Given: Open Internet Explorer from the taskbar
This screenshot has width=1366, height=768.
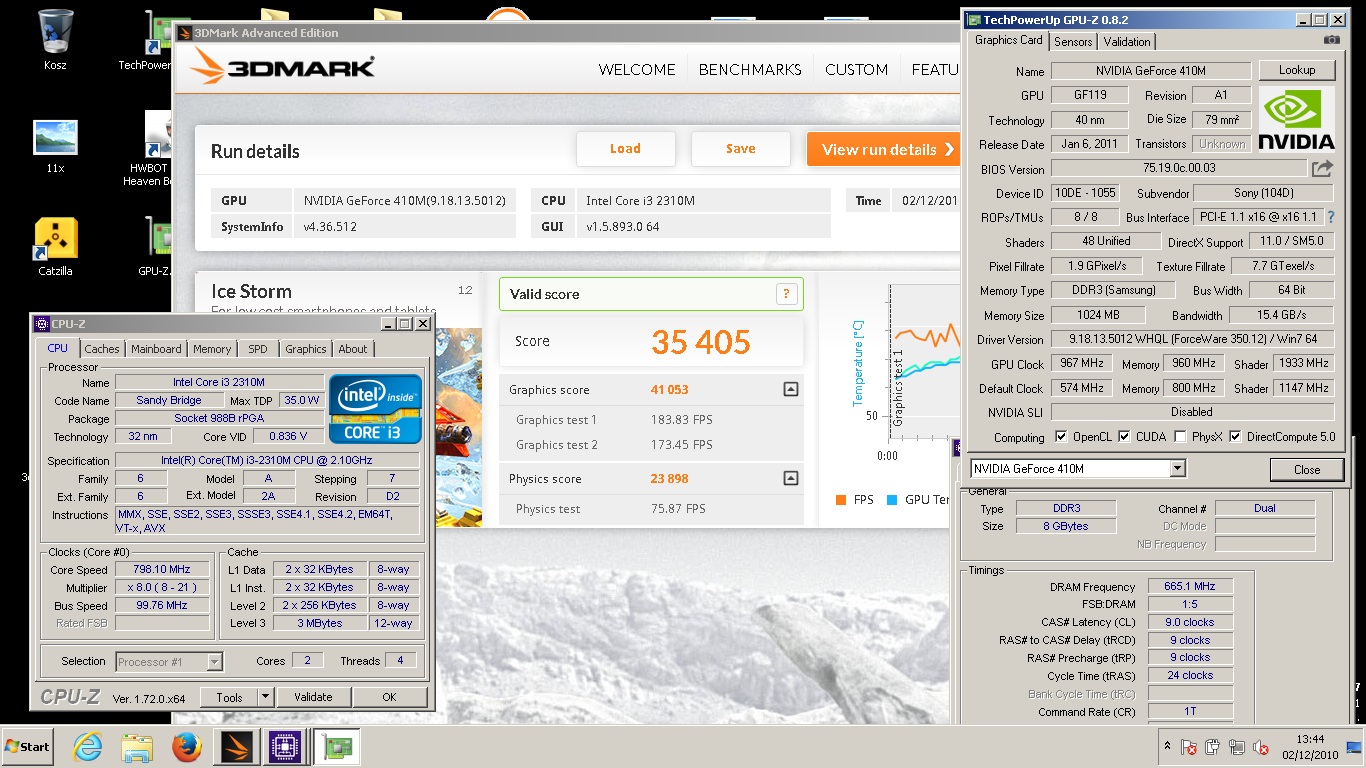Looking at the screenshot, I should coord(88,747).
